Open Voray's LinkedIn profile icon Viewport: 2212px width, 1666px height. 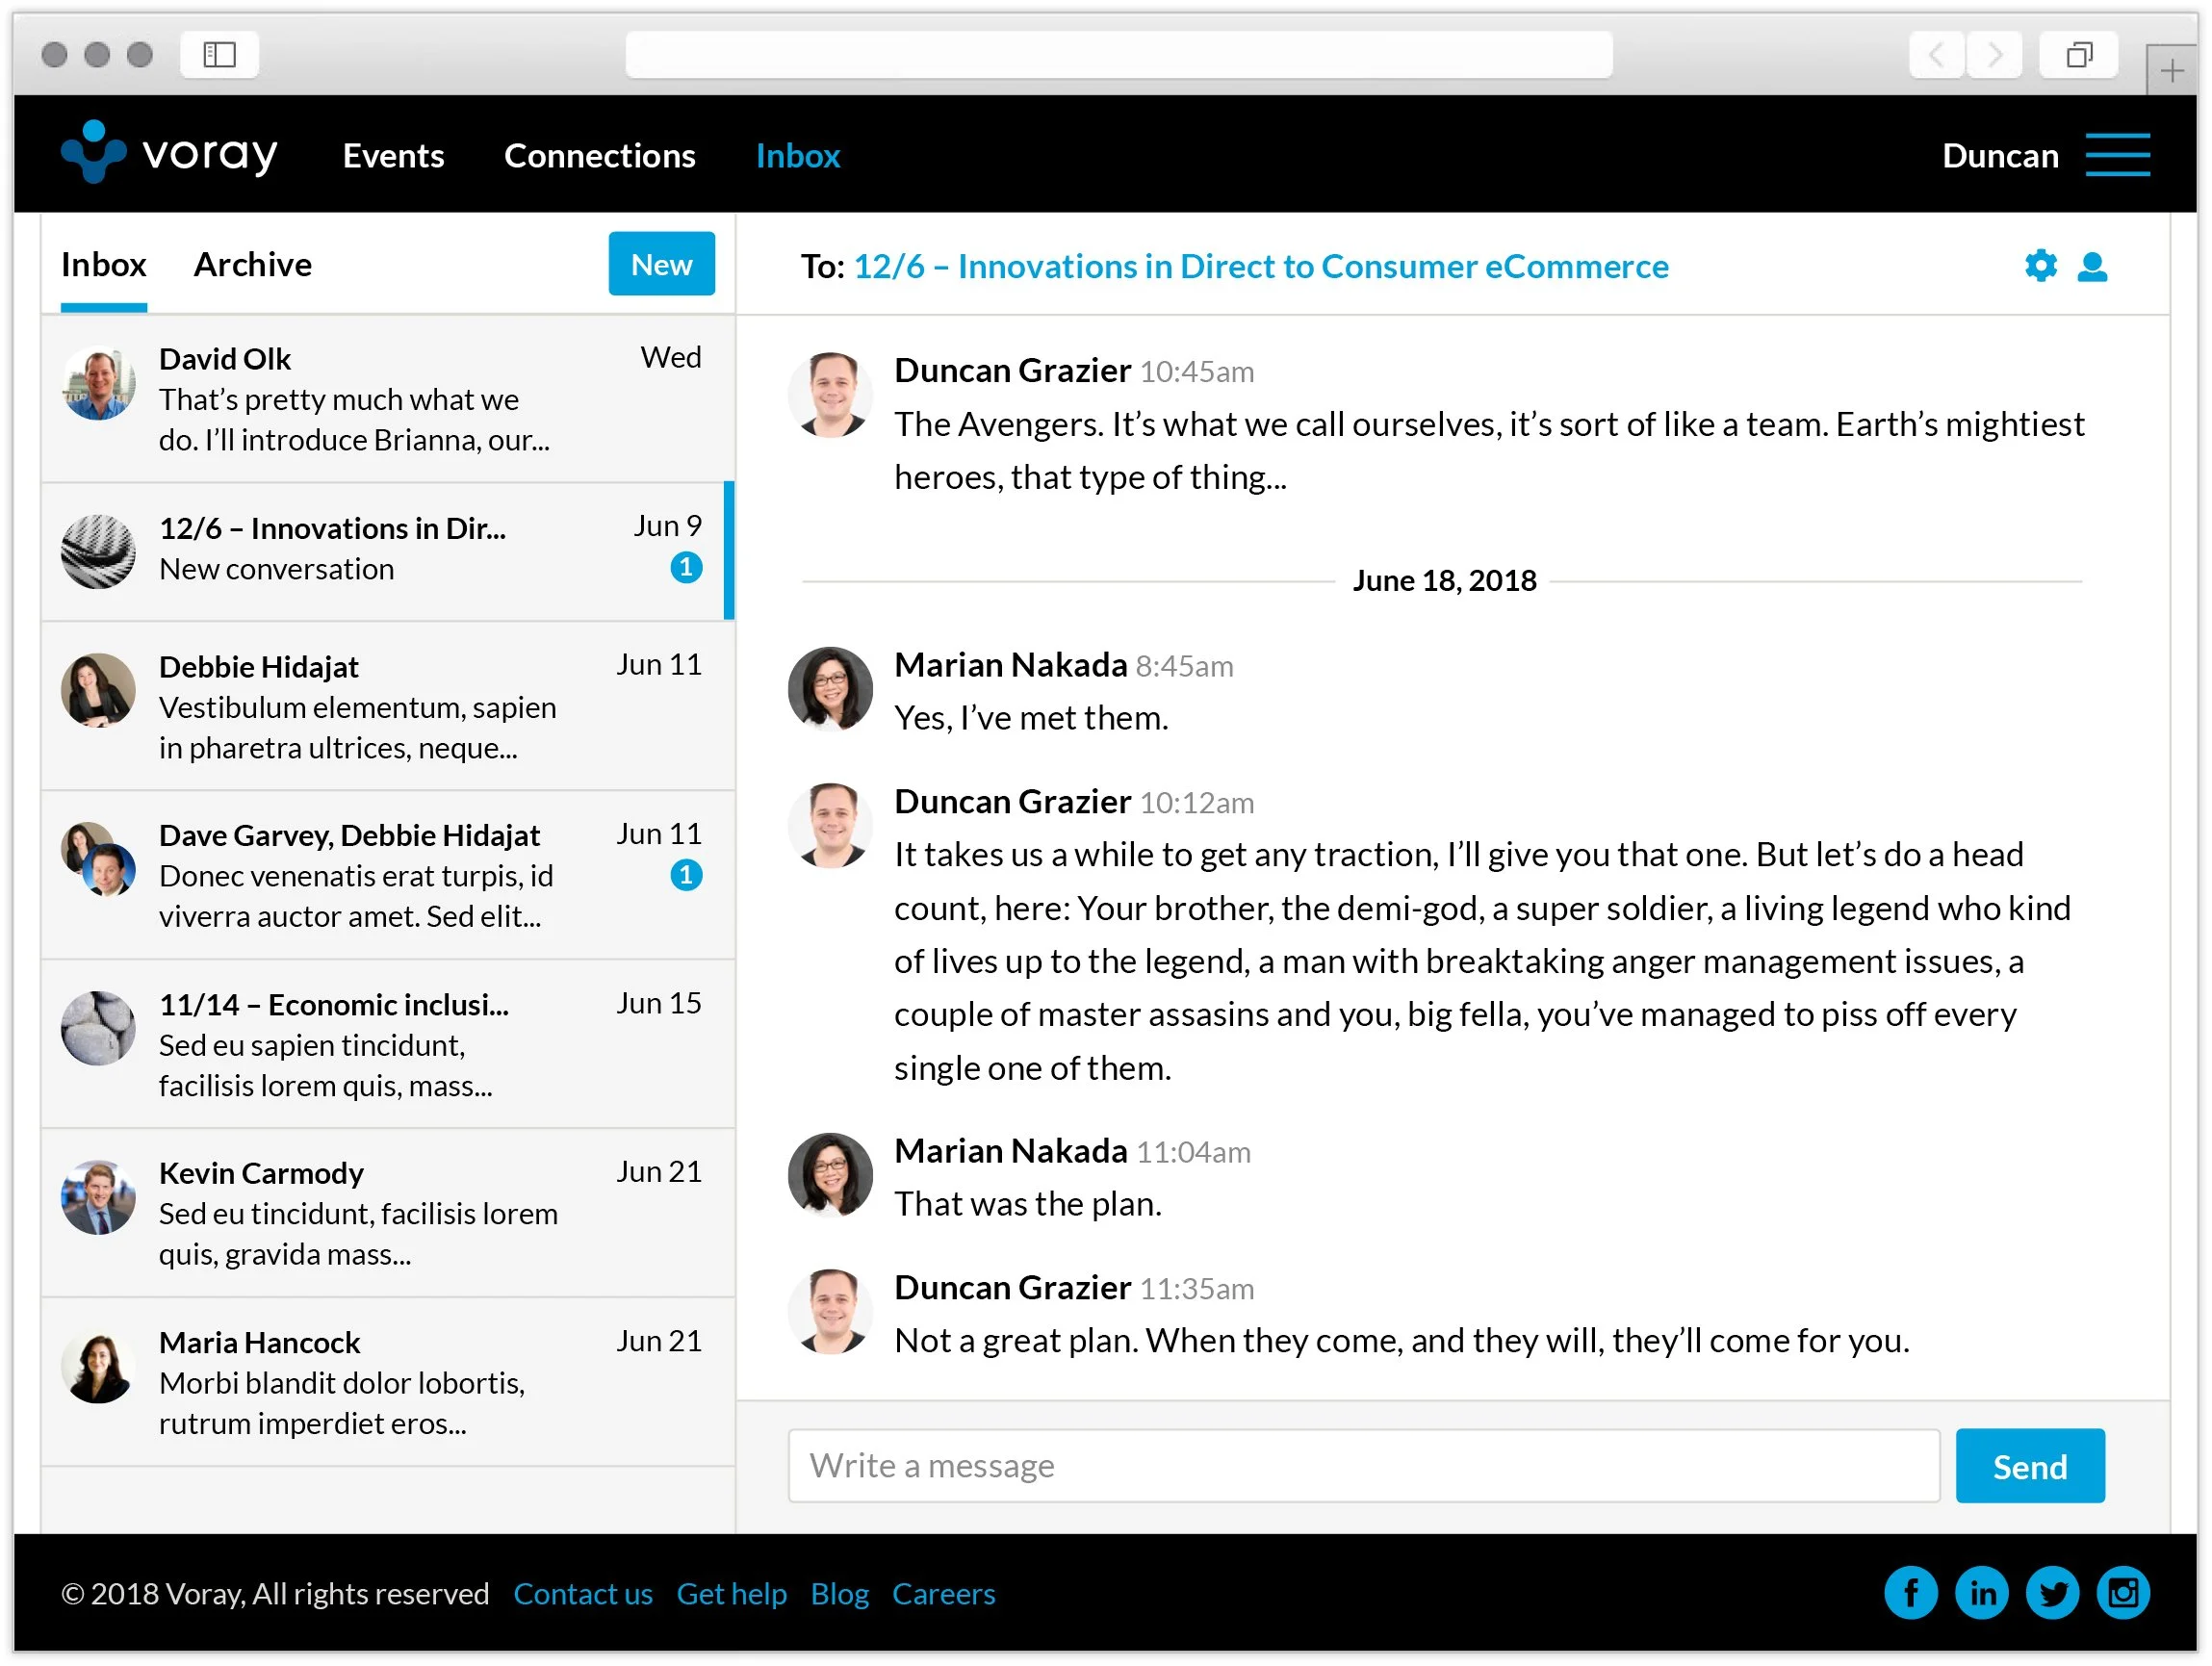point(1981,1592)
